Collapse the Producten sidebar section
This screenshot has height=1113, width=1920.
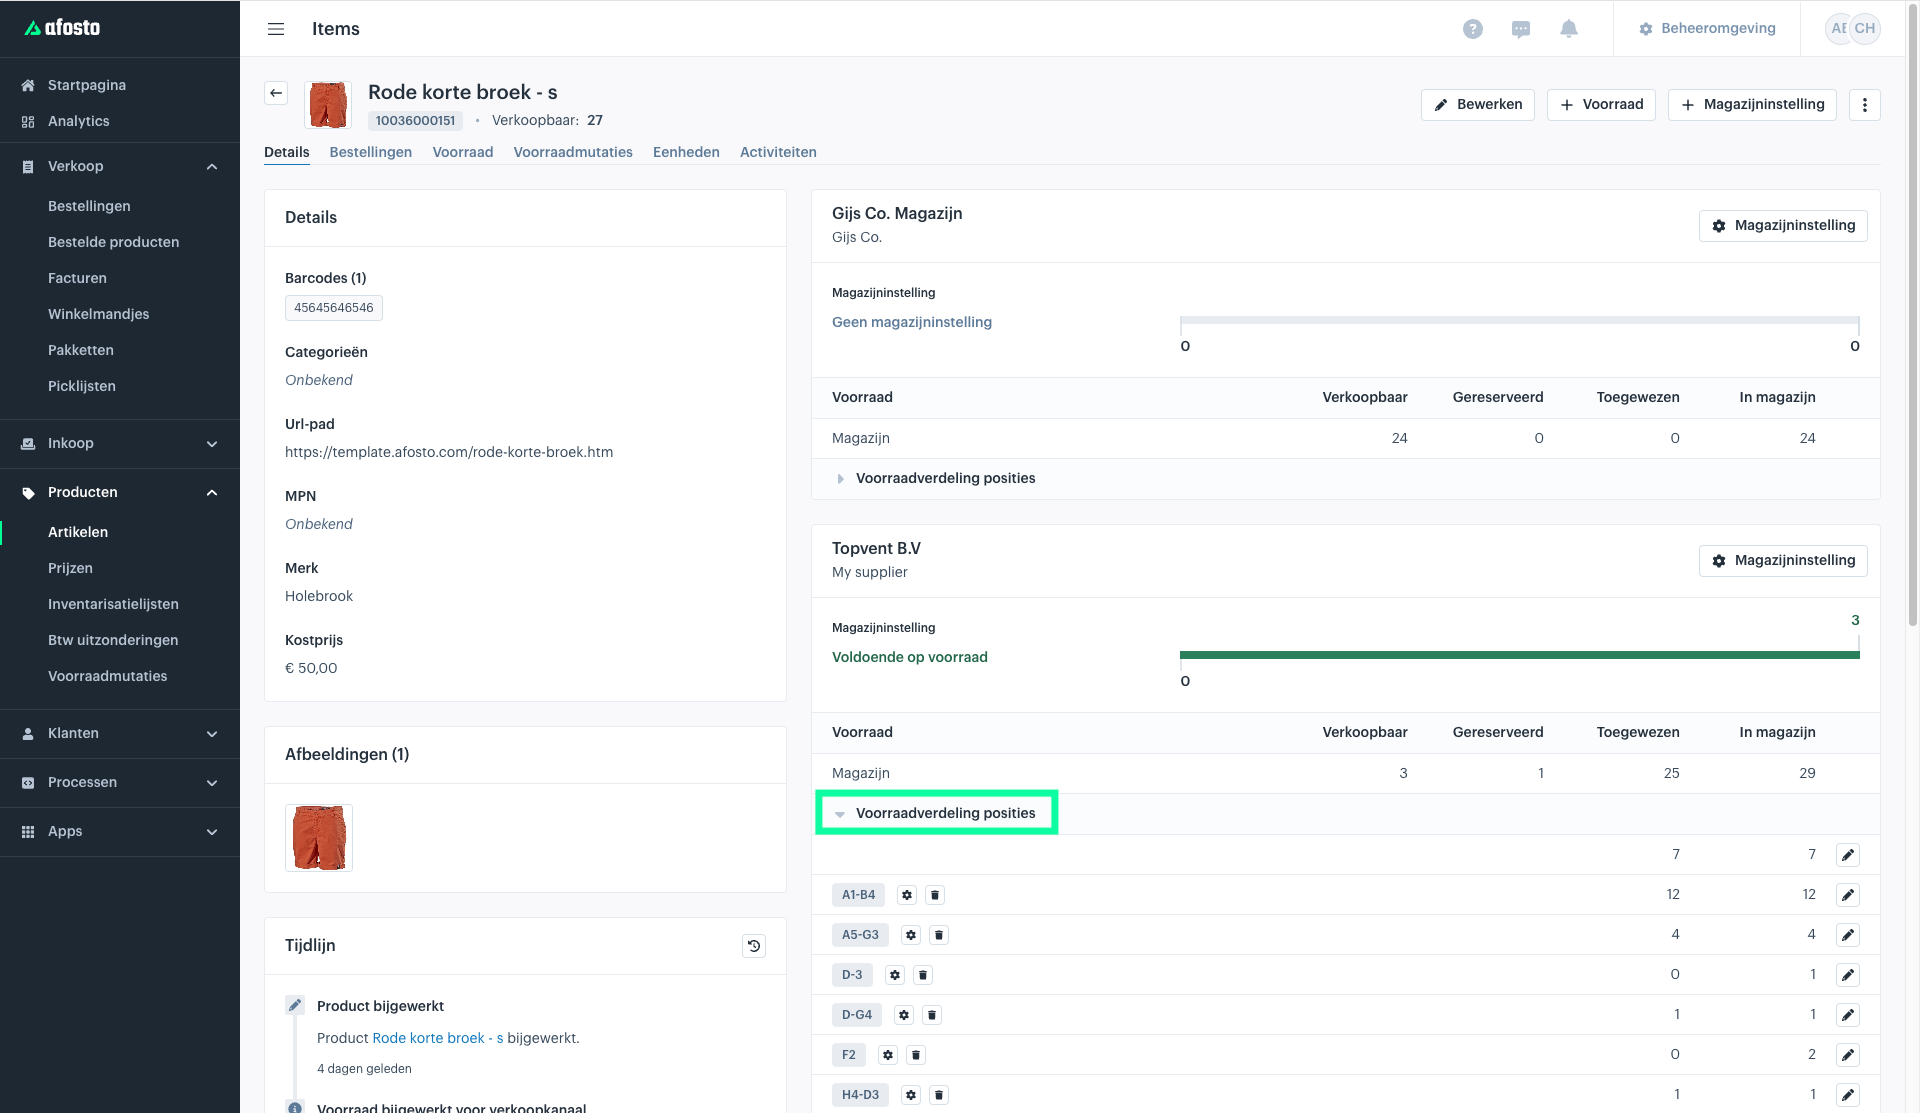[x=120, y=492]
